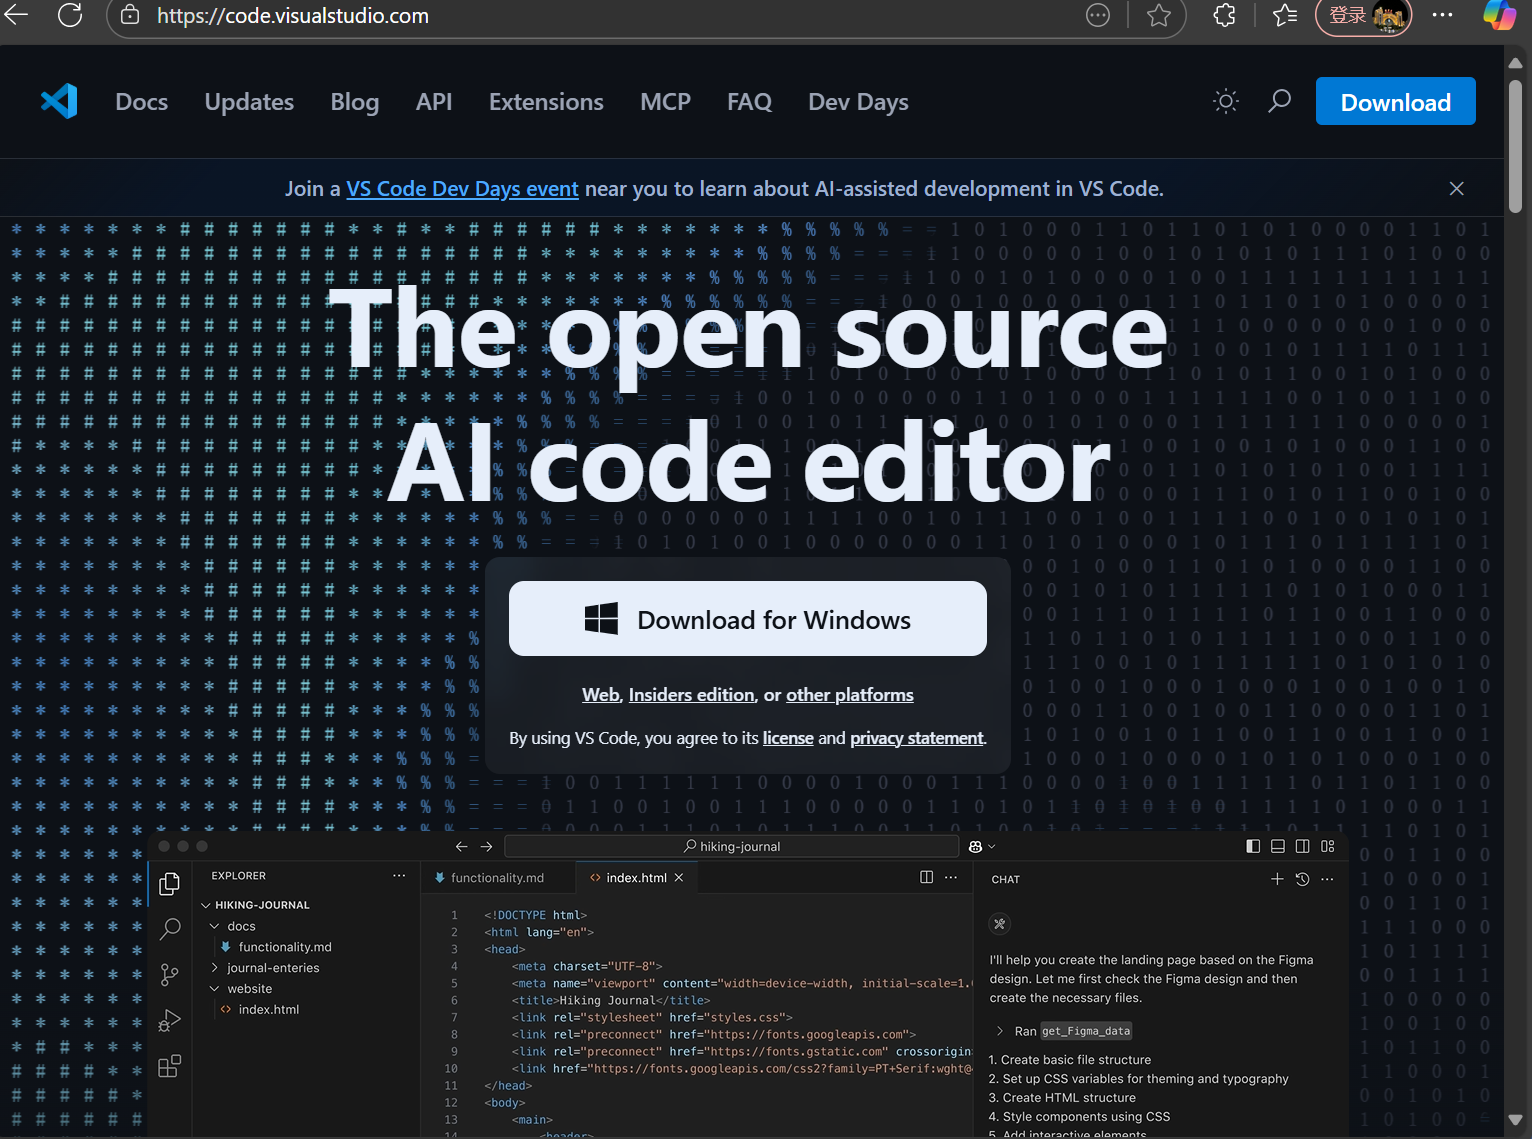The width and height of the screenshot is (1532, 1139).
Task: Add page to favorites star icon
Action: 1159,15
